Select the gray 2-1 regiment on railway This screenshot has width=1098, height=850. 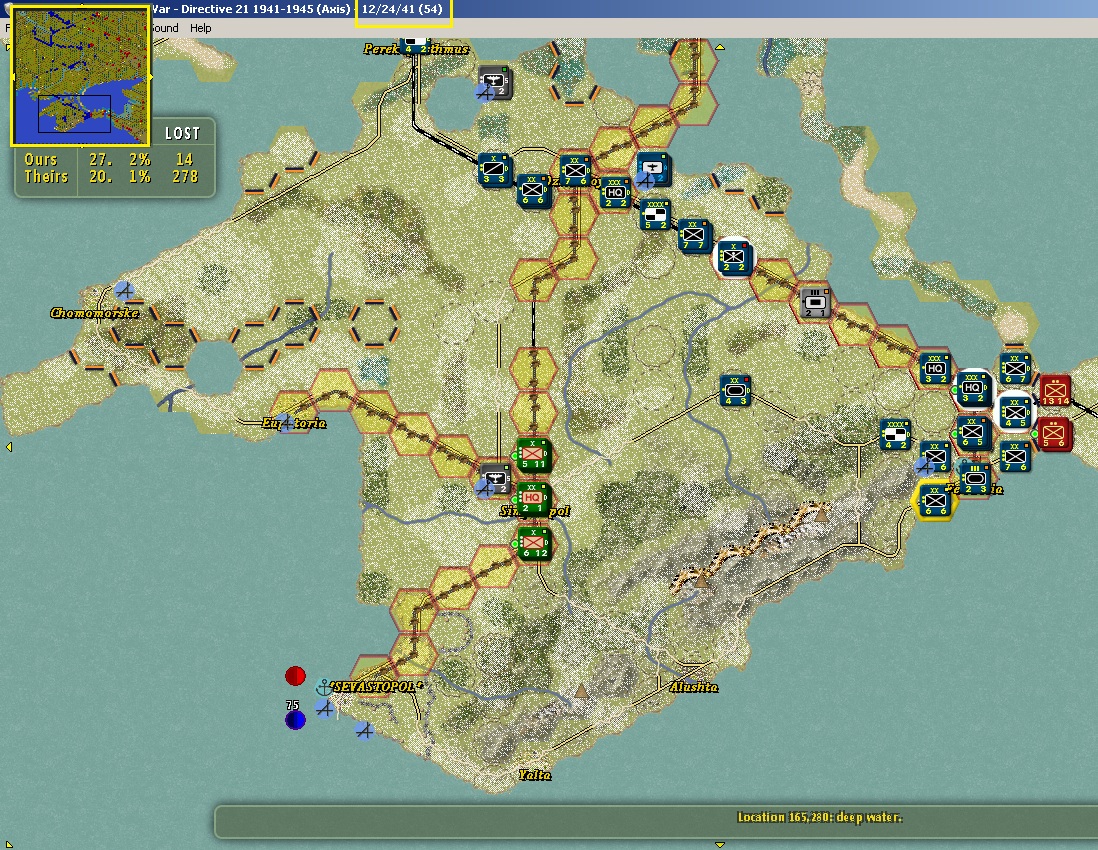tap(814, 302)
